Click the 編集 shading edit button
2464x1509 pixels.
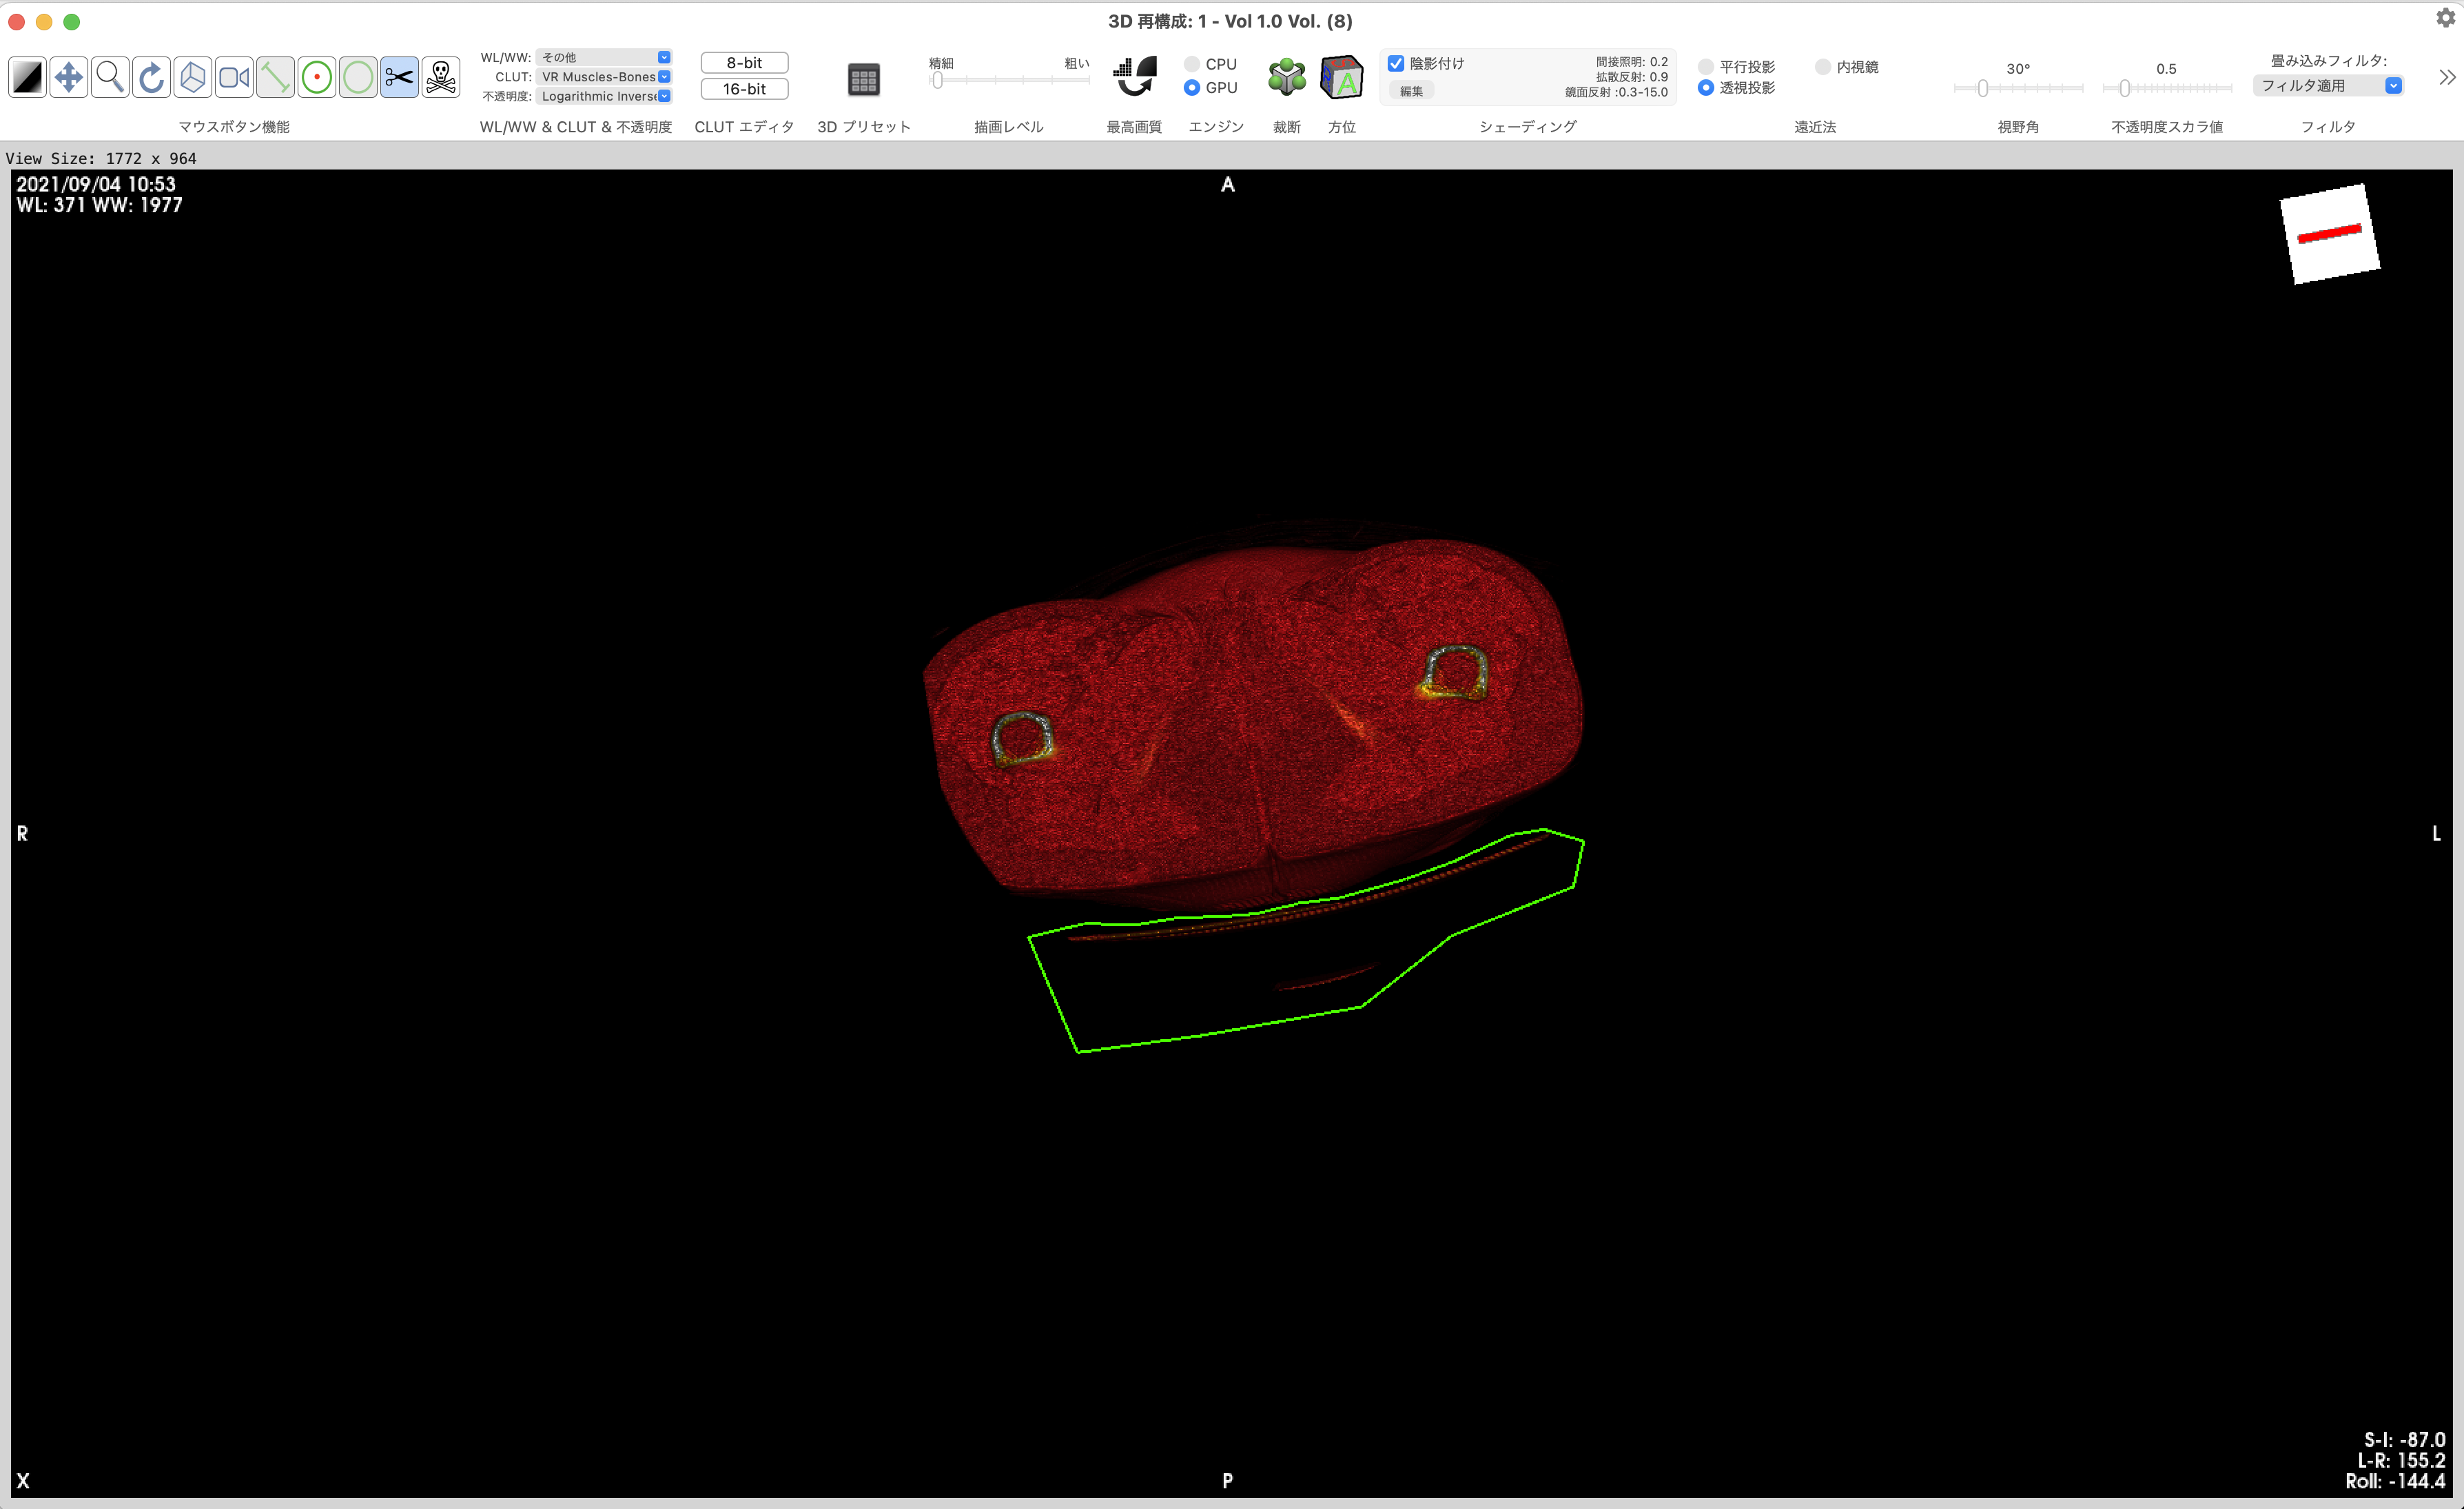coord(1411,91)
